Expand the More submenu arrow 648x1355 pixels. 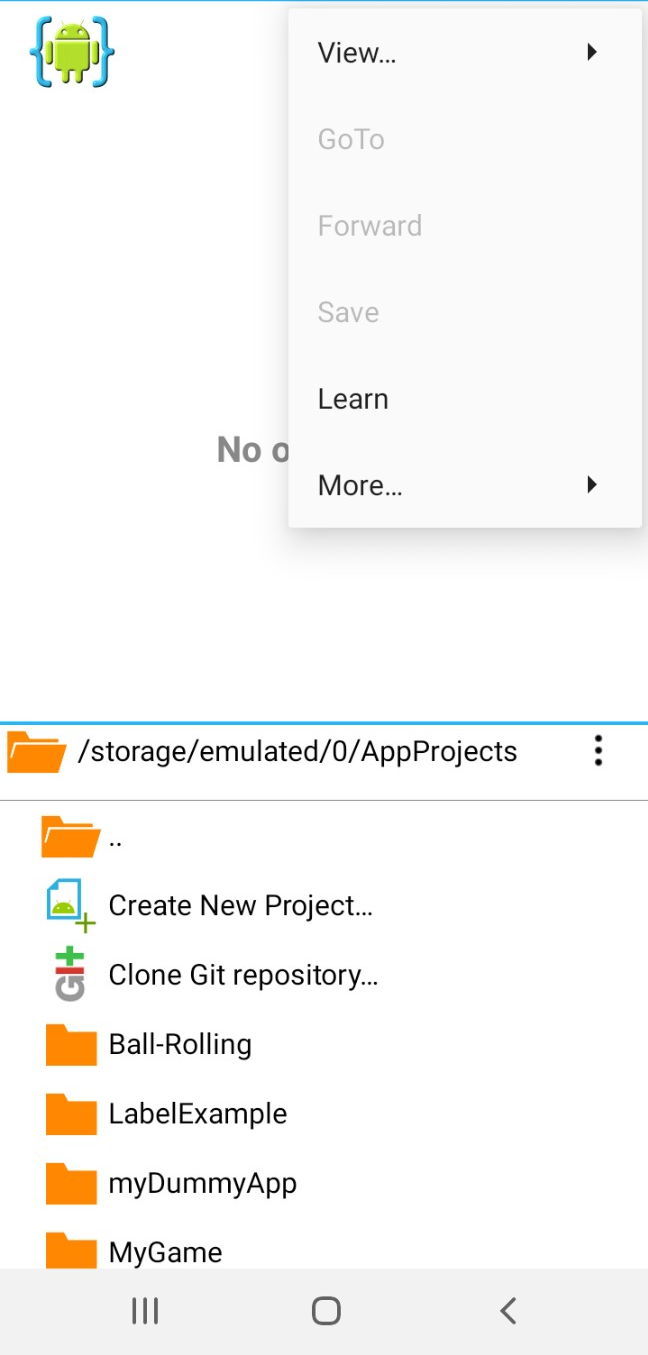[592, 484]
